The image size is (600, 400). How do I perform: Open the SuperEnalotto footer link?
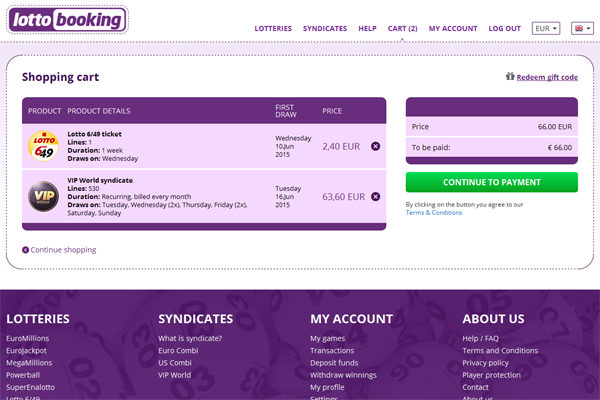(x=30, y=387)
